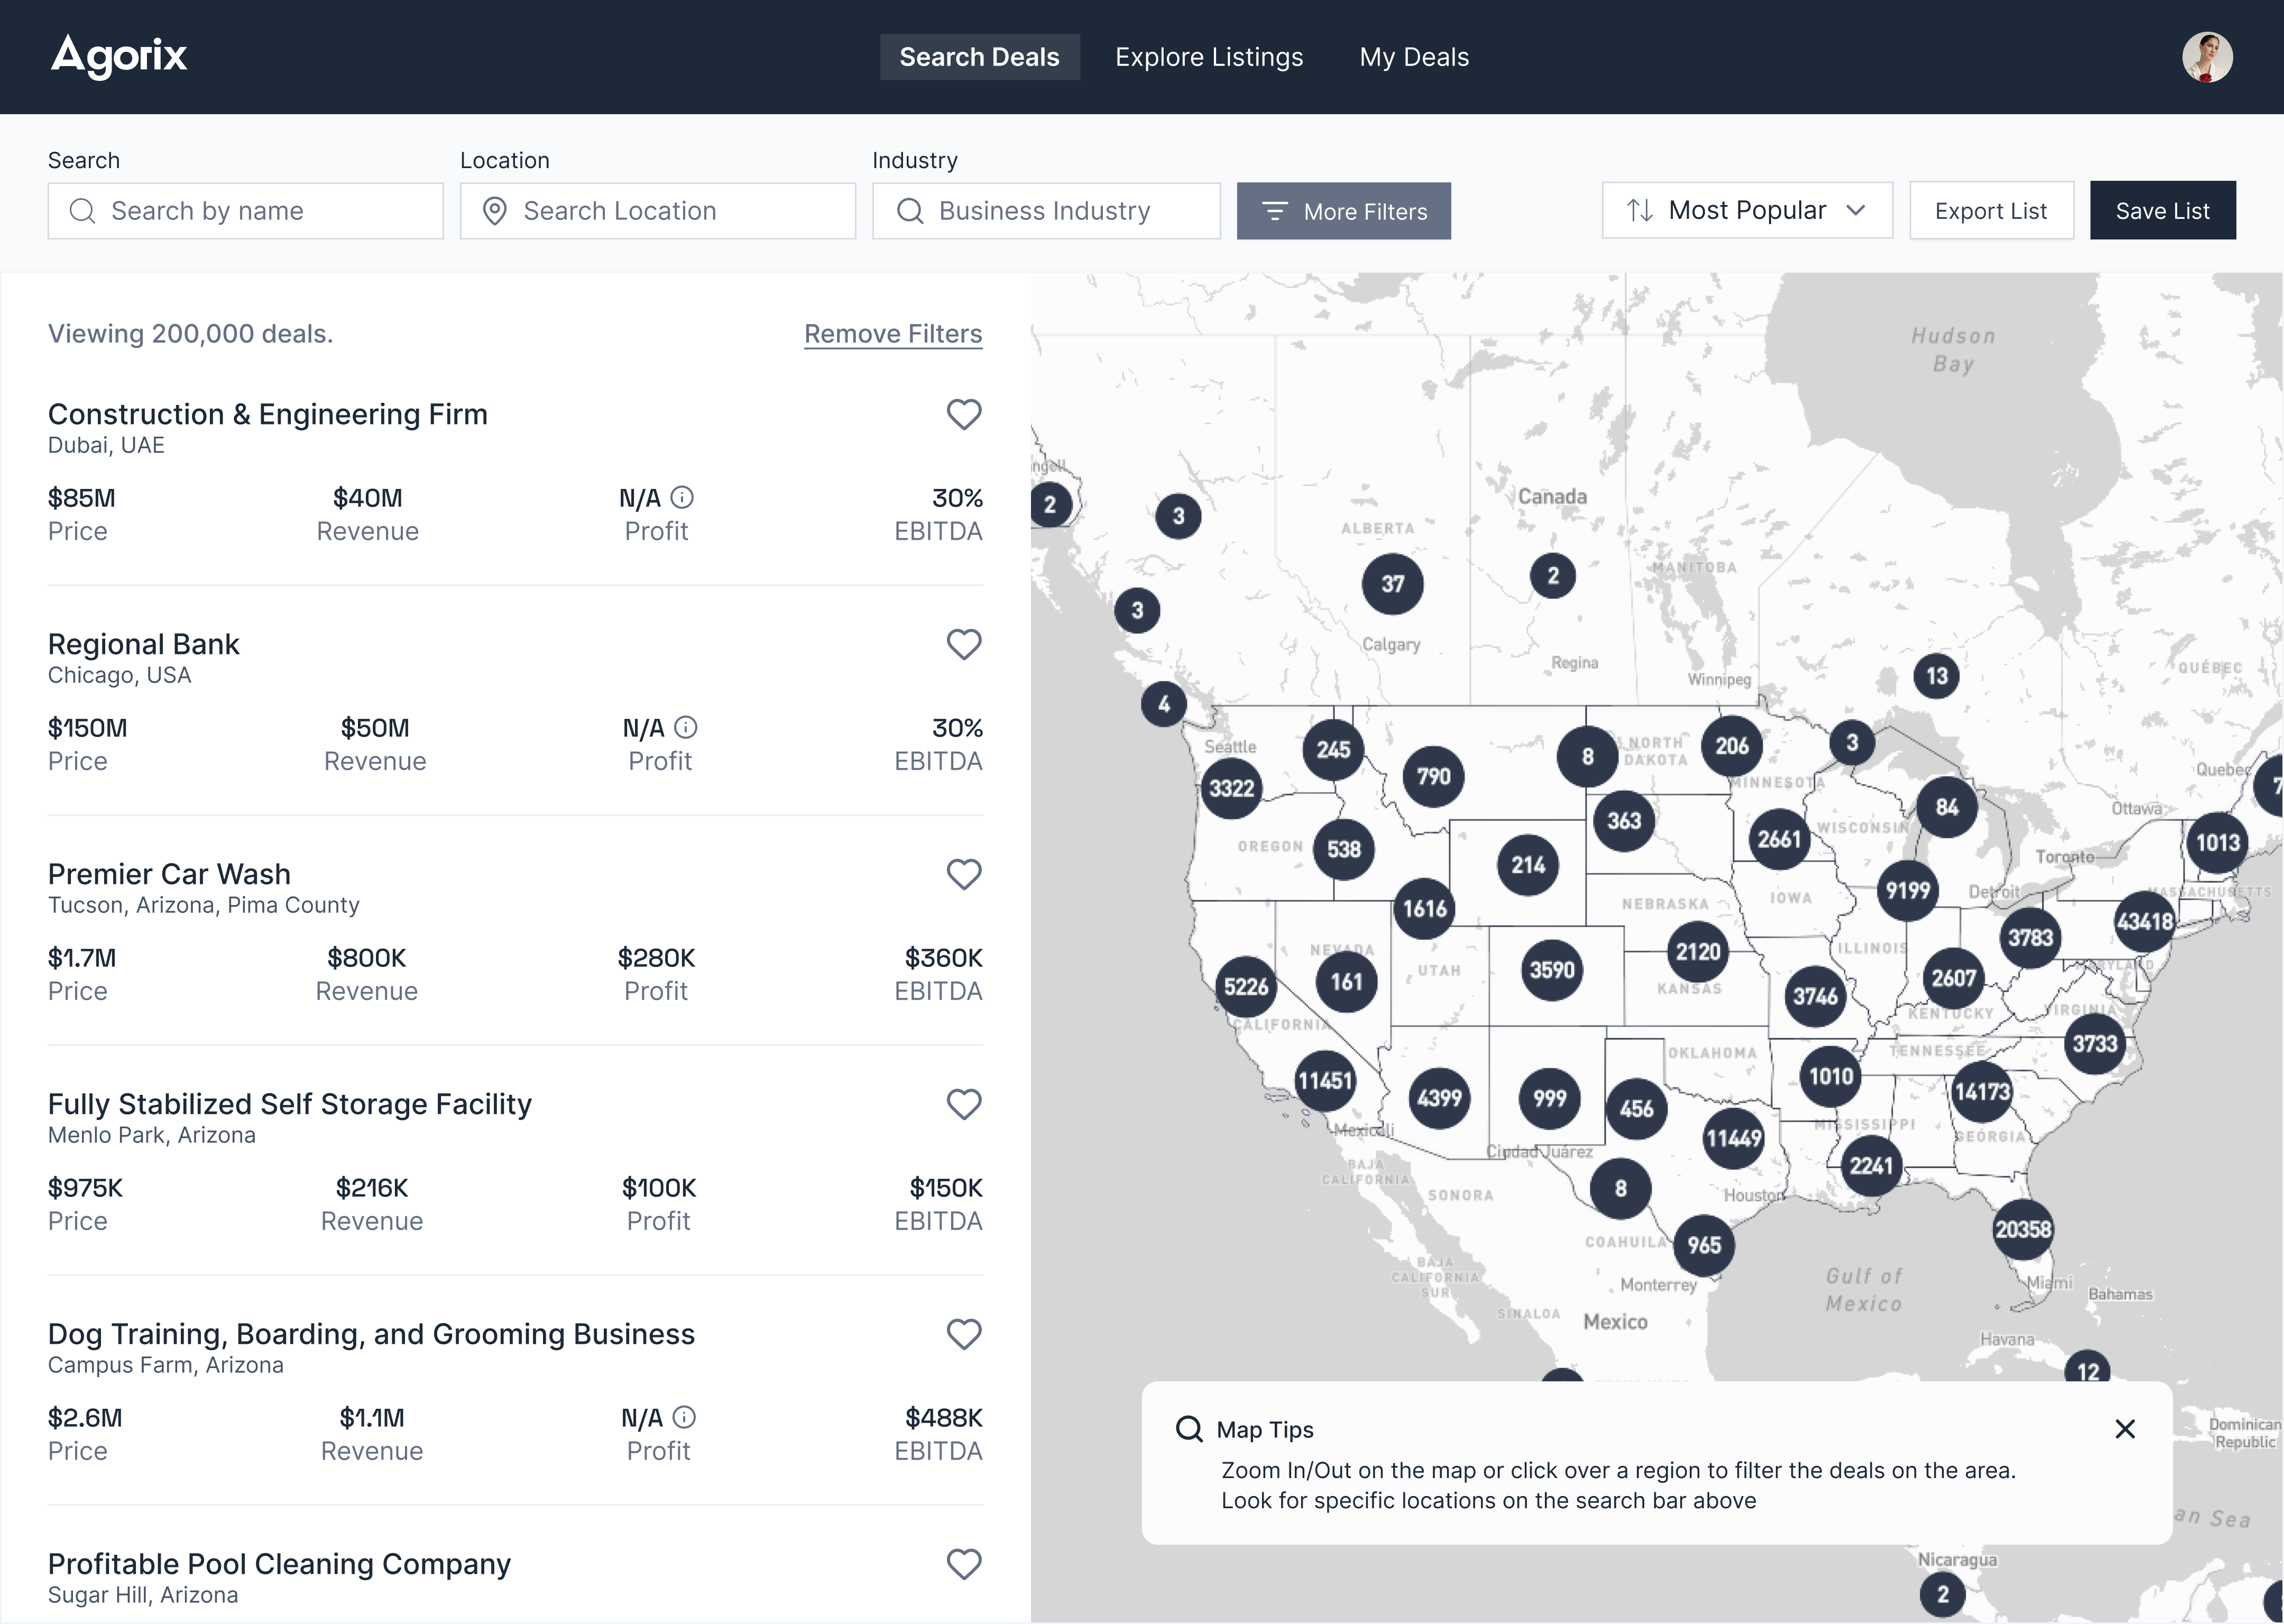Open the Premier Car Wash listing
This screenshot has width=2284, height=1624.
[x=169, y=874]
